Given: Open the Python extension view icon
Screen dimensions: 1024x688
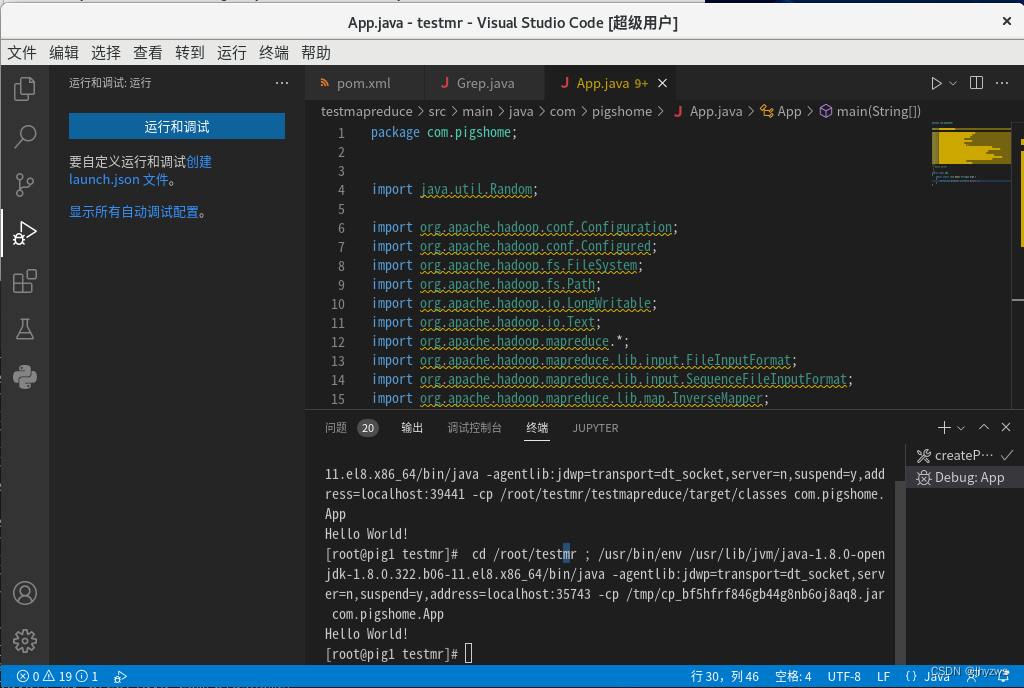Looking at the screenshot, I should pyautogui.click(x=25, y=377).
